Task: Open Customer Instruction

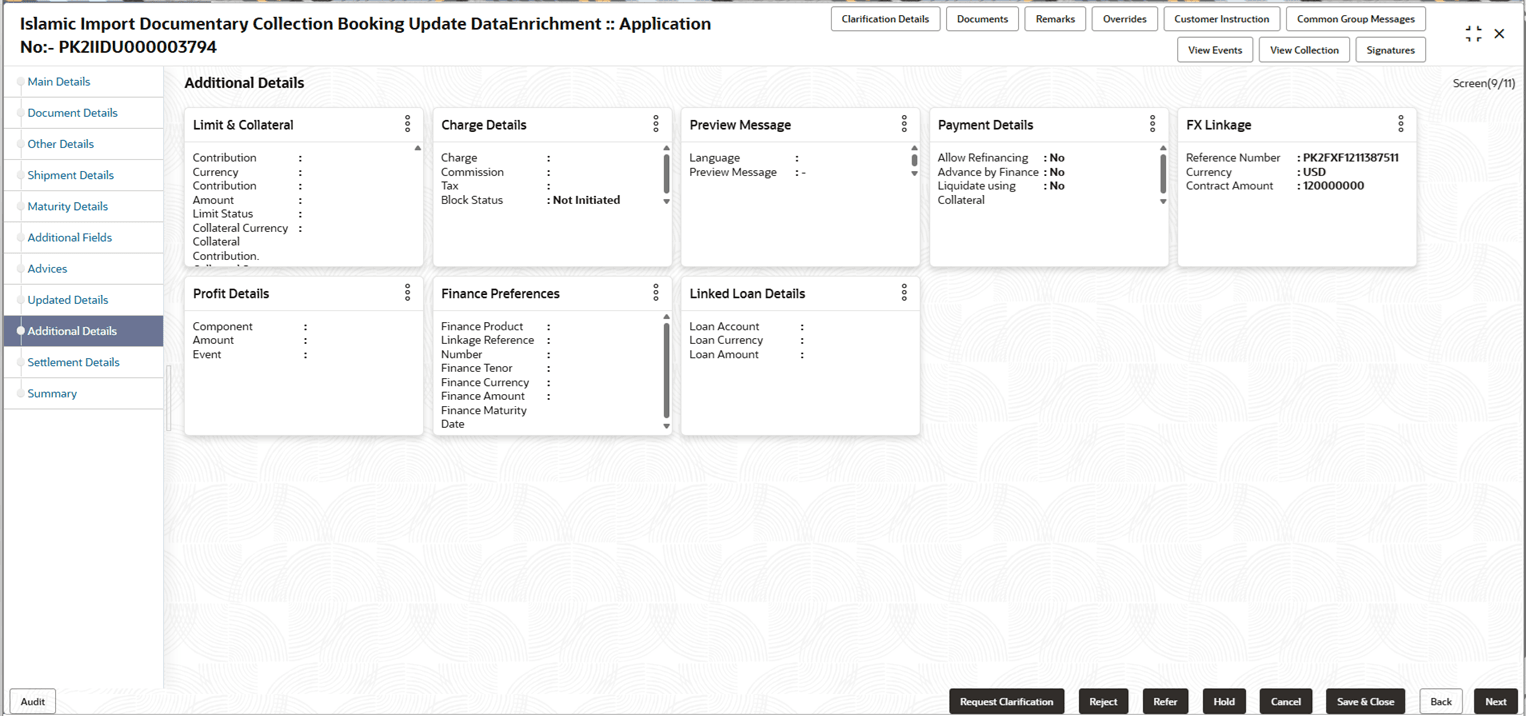Action: pos(1222,19)
